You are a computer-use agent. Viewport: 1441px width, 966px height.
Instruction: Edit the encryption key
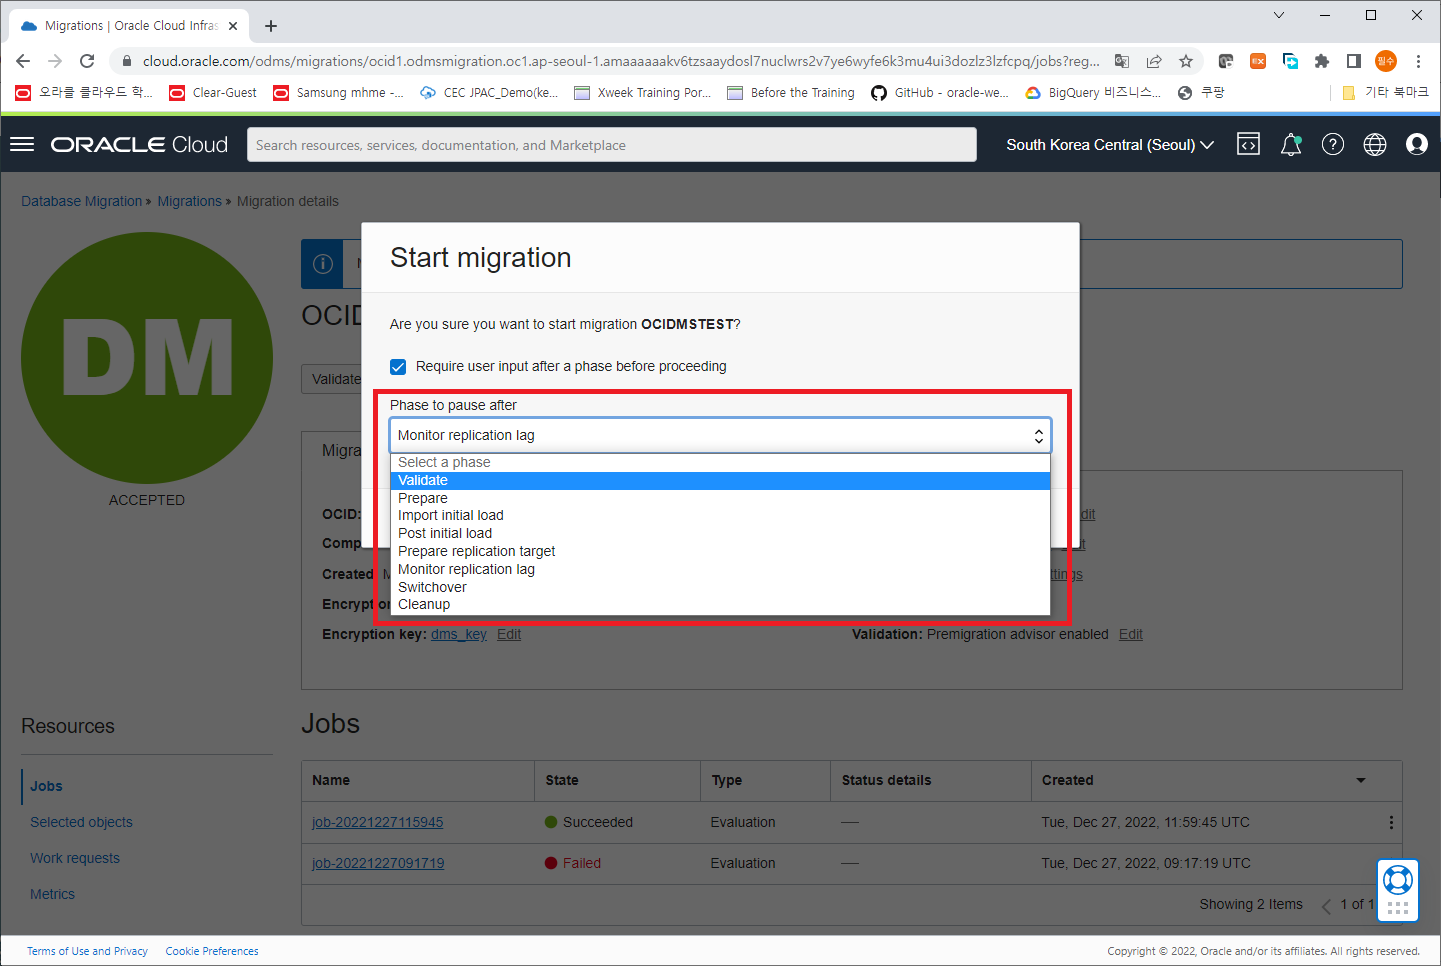[x=509, y=634]
